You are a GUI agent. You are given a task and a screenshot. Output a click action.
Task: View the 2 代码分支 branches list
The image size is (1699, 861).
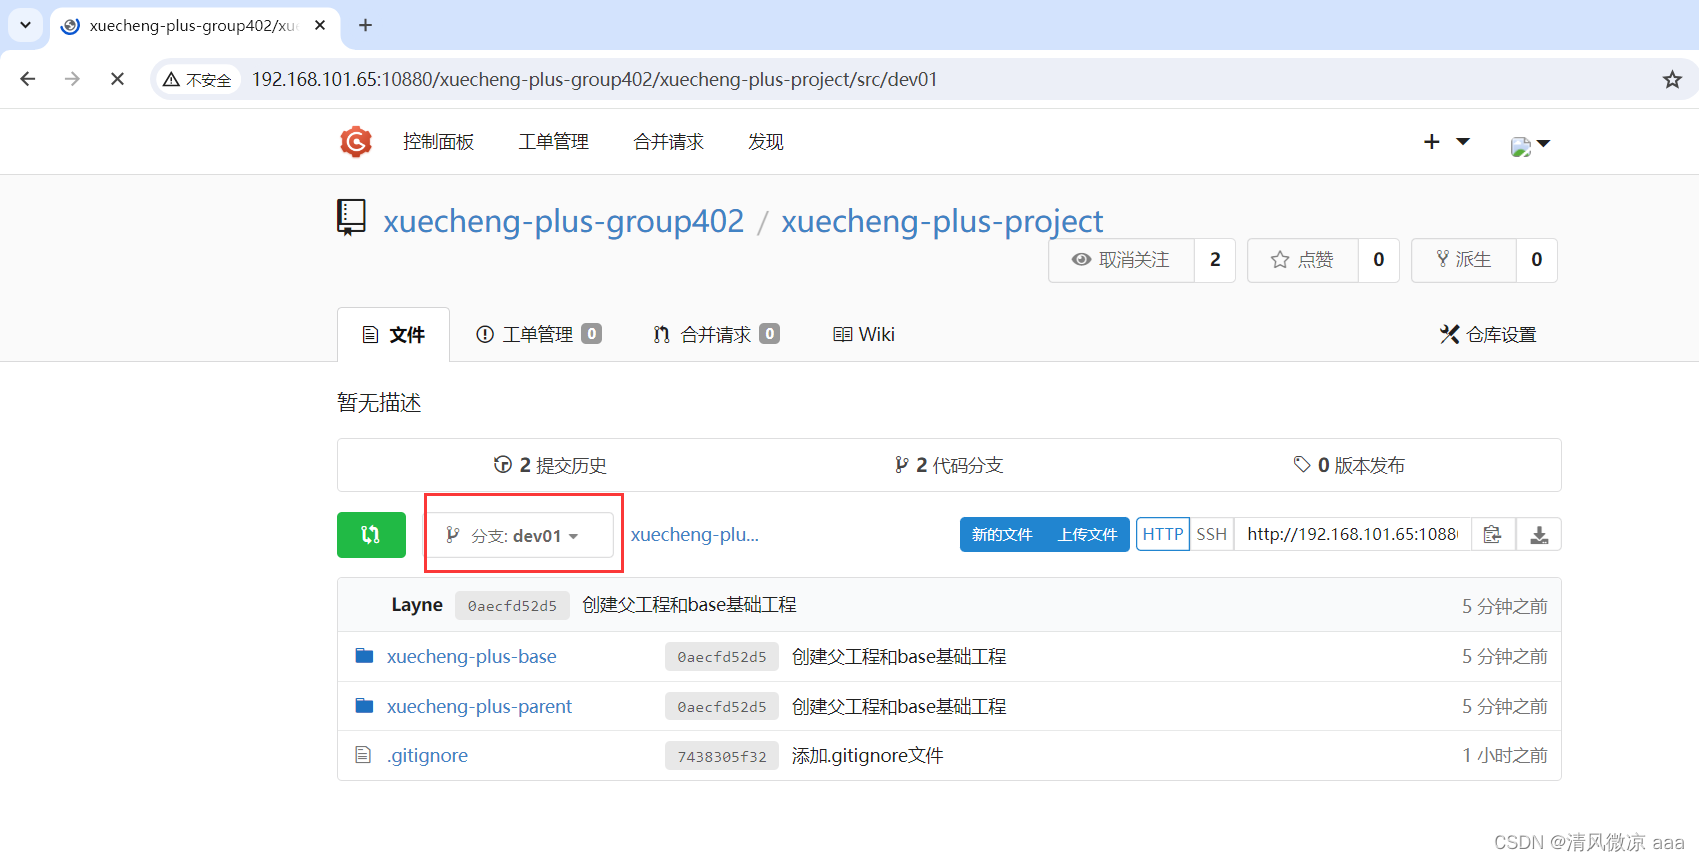click(x=949, y=465)
